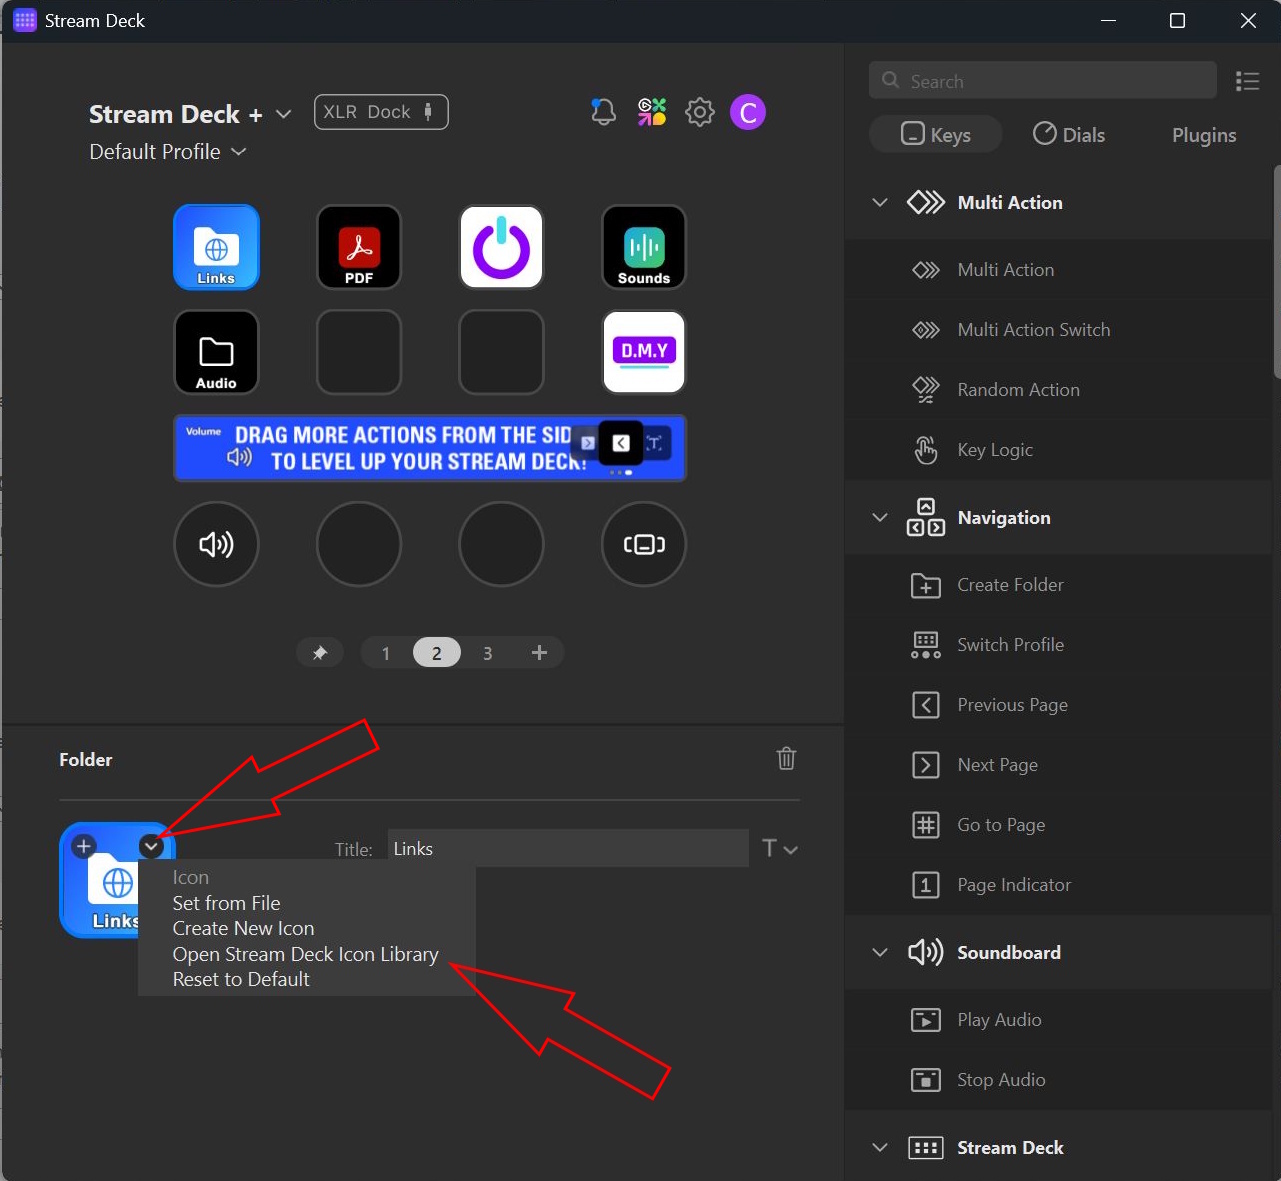Choose Create New Icon
Screen dimensions: 1281x1181
click(x=243, y=929)
